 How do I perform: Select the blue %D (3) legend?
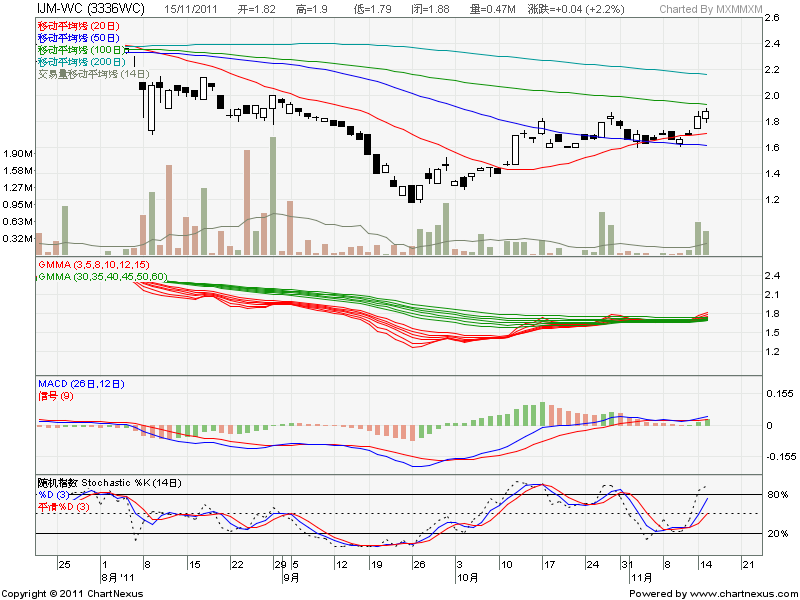56,494
